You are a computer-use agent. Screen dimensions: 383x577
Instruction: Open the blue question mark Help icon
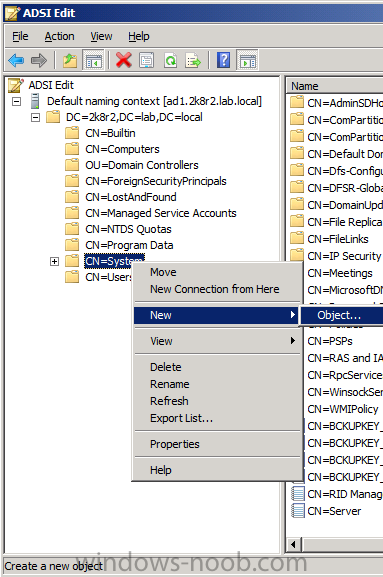coord(223,60)
